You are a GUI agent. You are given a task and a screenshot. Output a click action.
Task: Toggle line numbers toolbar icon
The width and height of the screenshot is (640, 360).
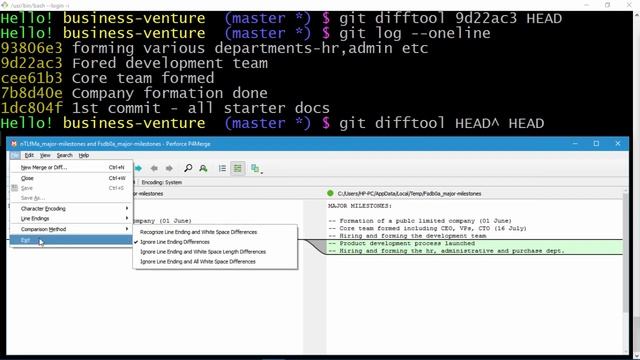tap(222, 168)
